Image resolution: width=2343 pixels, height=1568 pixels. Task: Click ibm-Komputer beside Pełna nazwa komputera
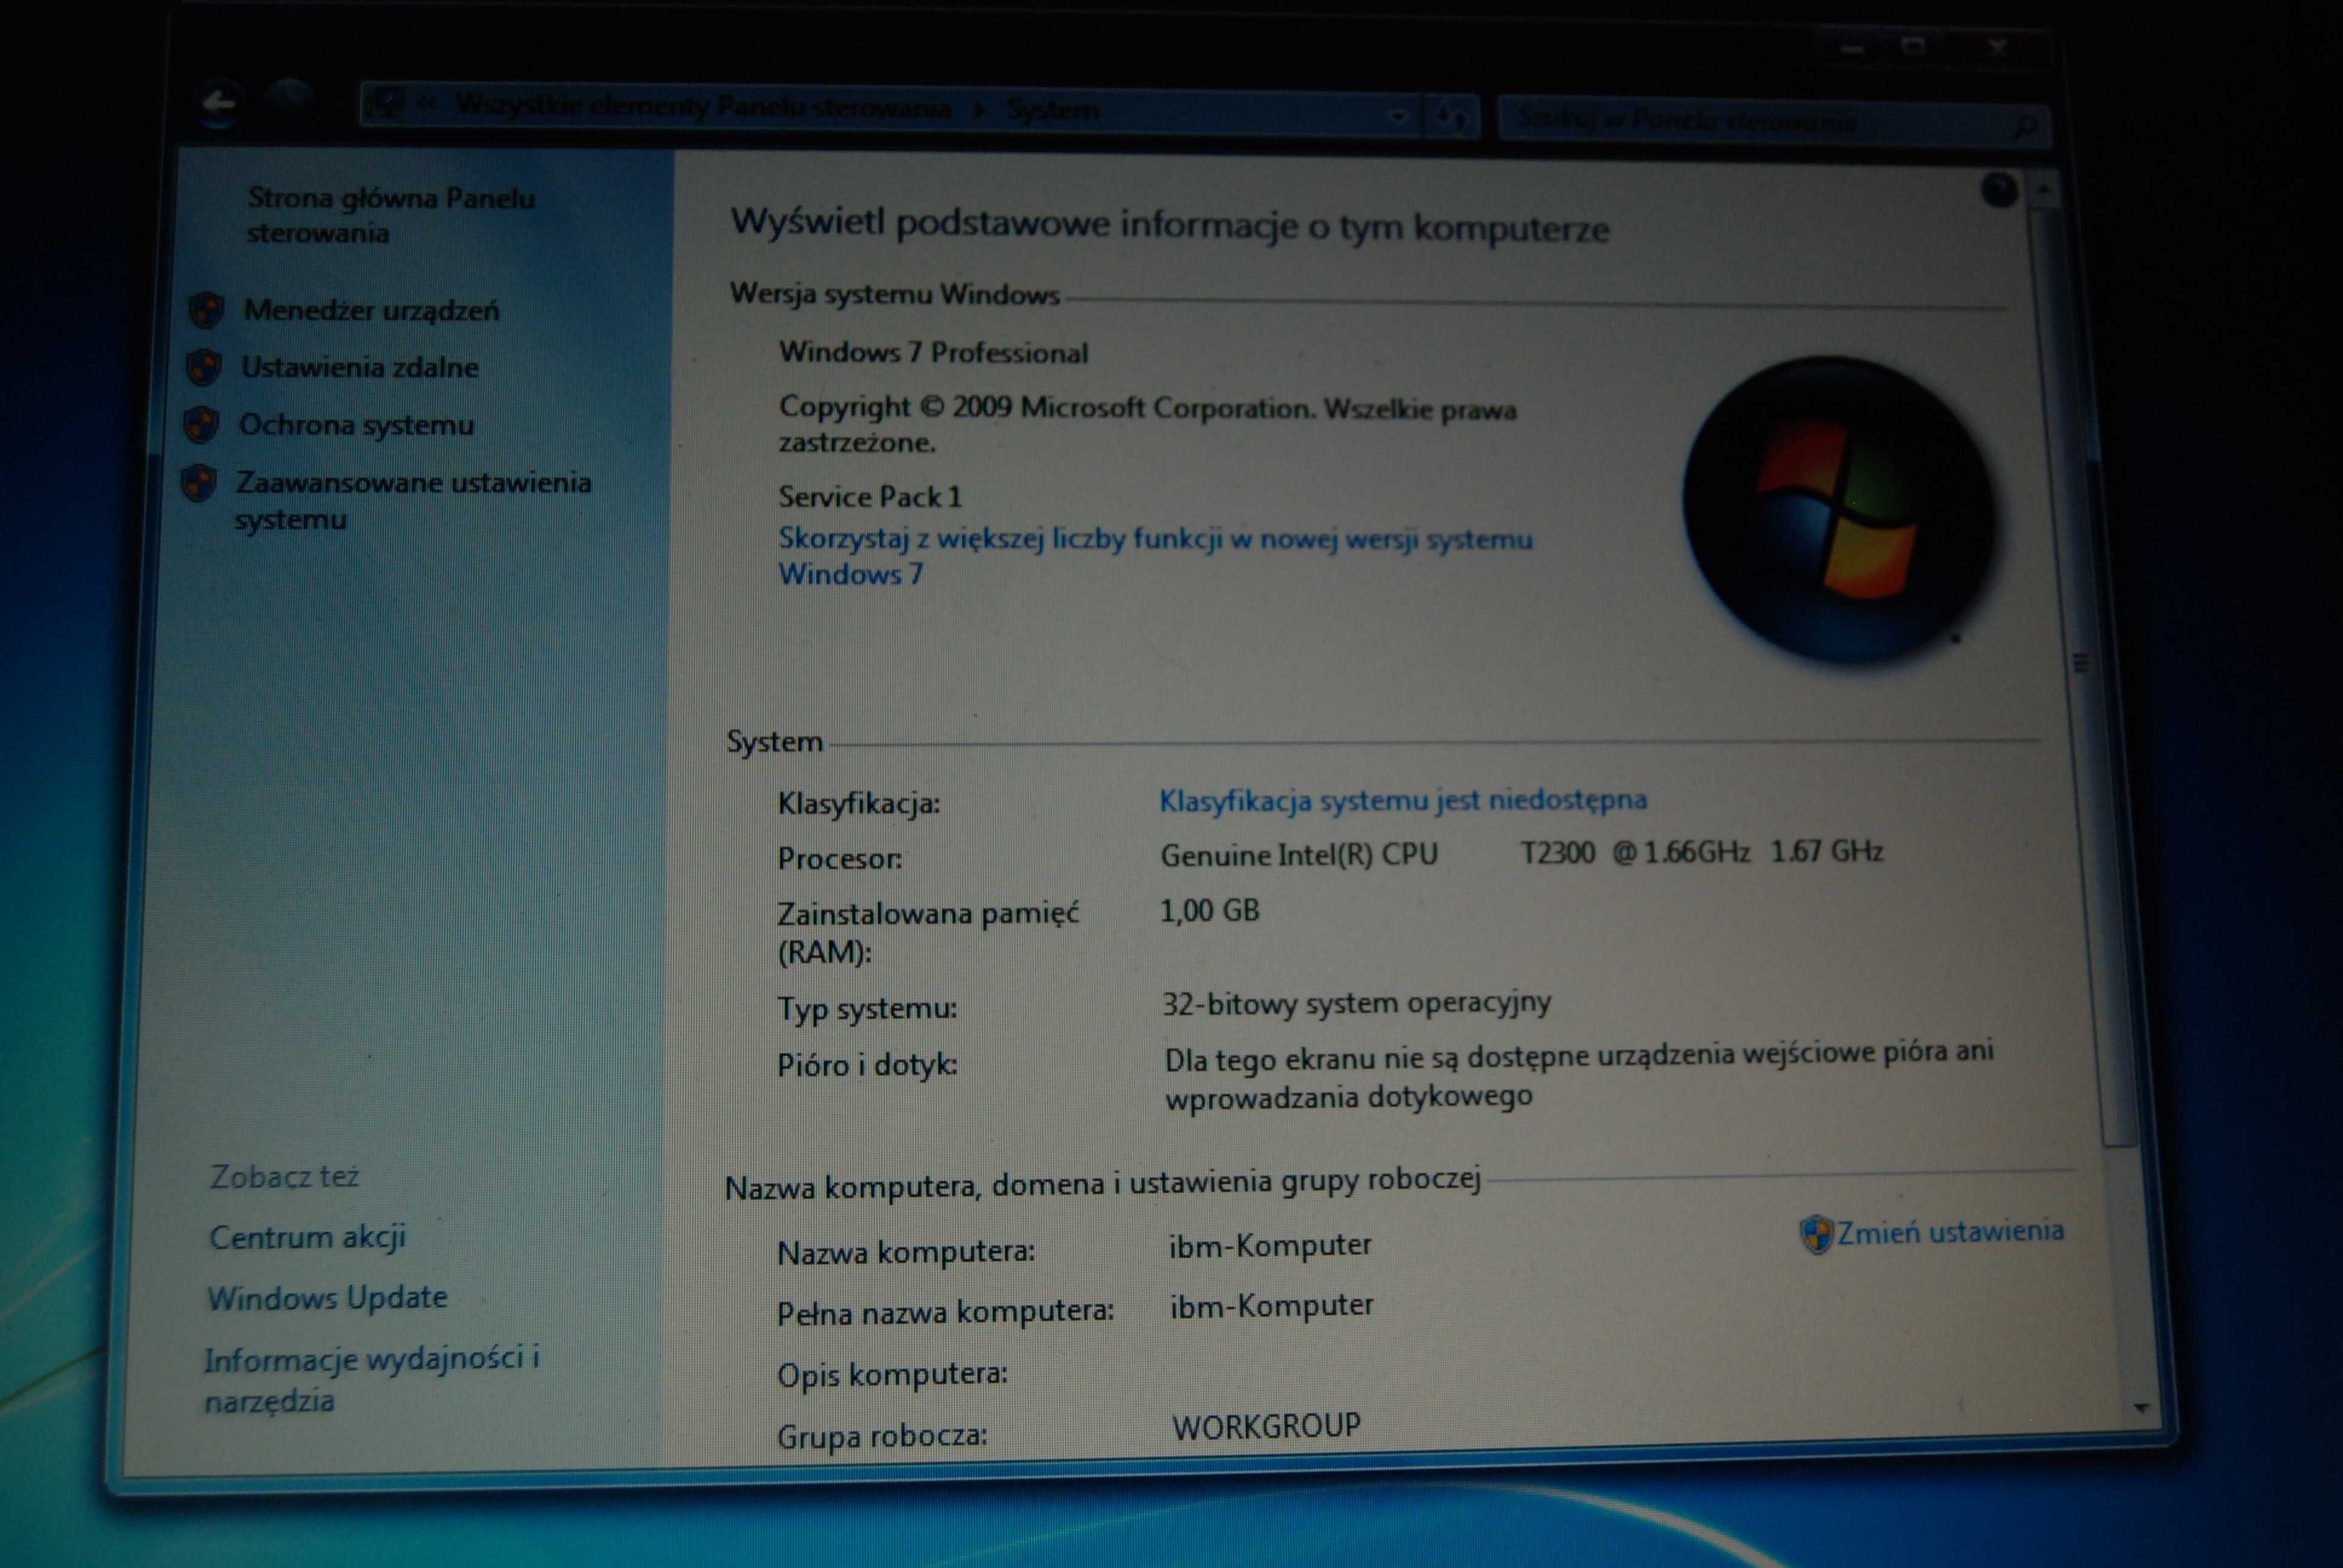[1271, 1305]
